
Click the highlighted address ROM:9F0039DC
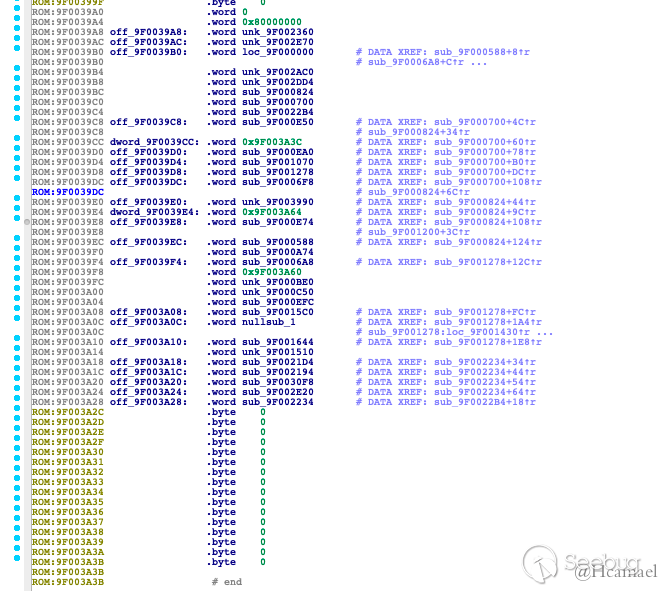tap(68, 192)
